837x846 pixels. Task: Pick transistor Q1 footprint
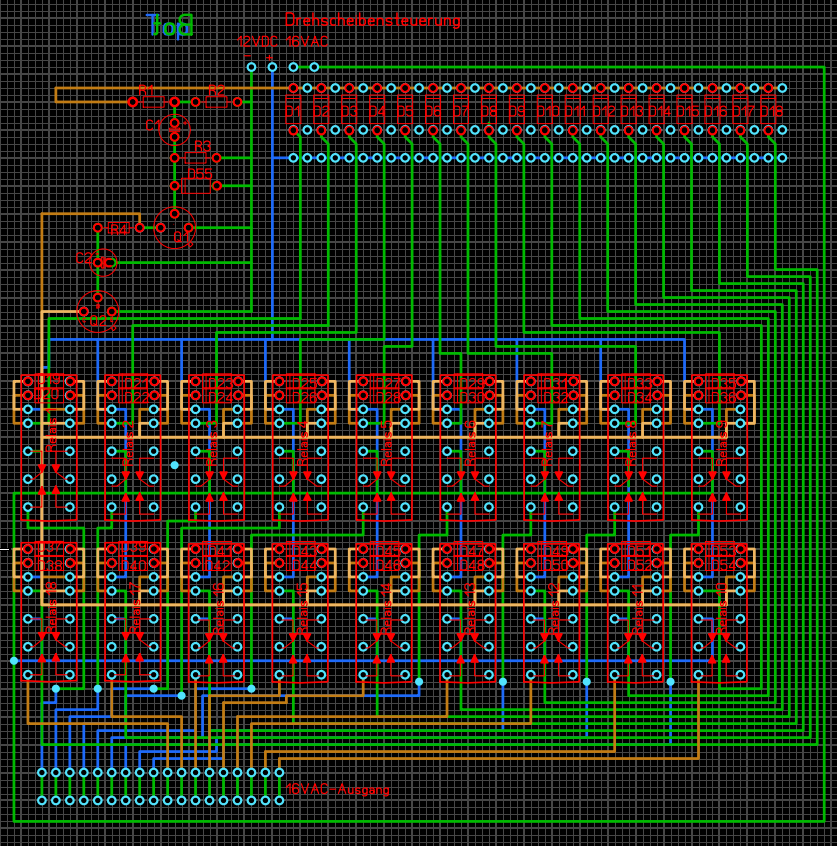tap(174, 228)
